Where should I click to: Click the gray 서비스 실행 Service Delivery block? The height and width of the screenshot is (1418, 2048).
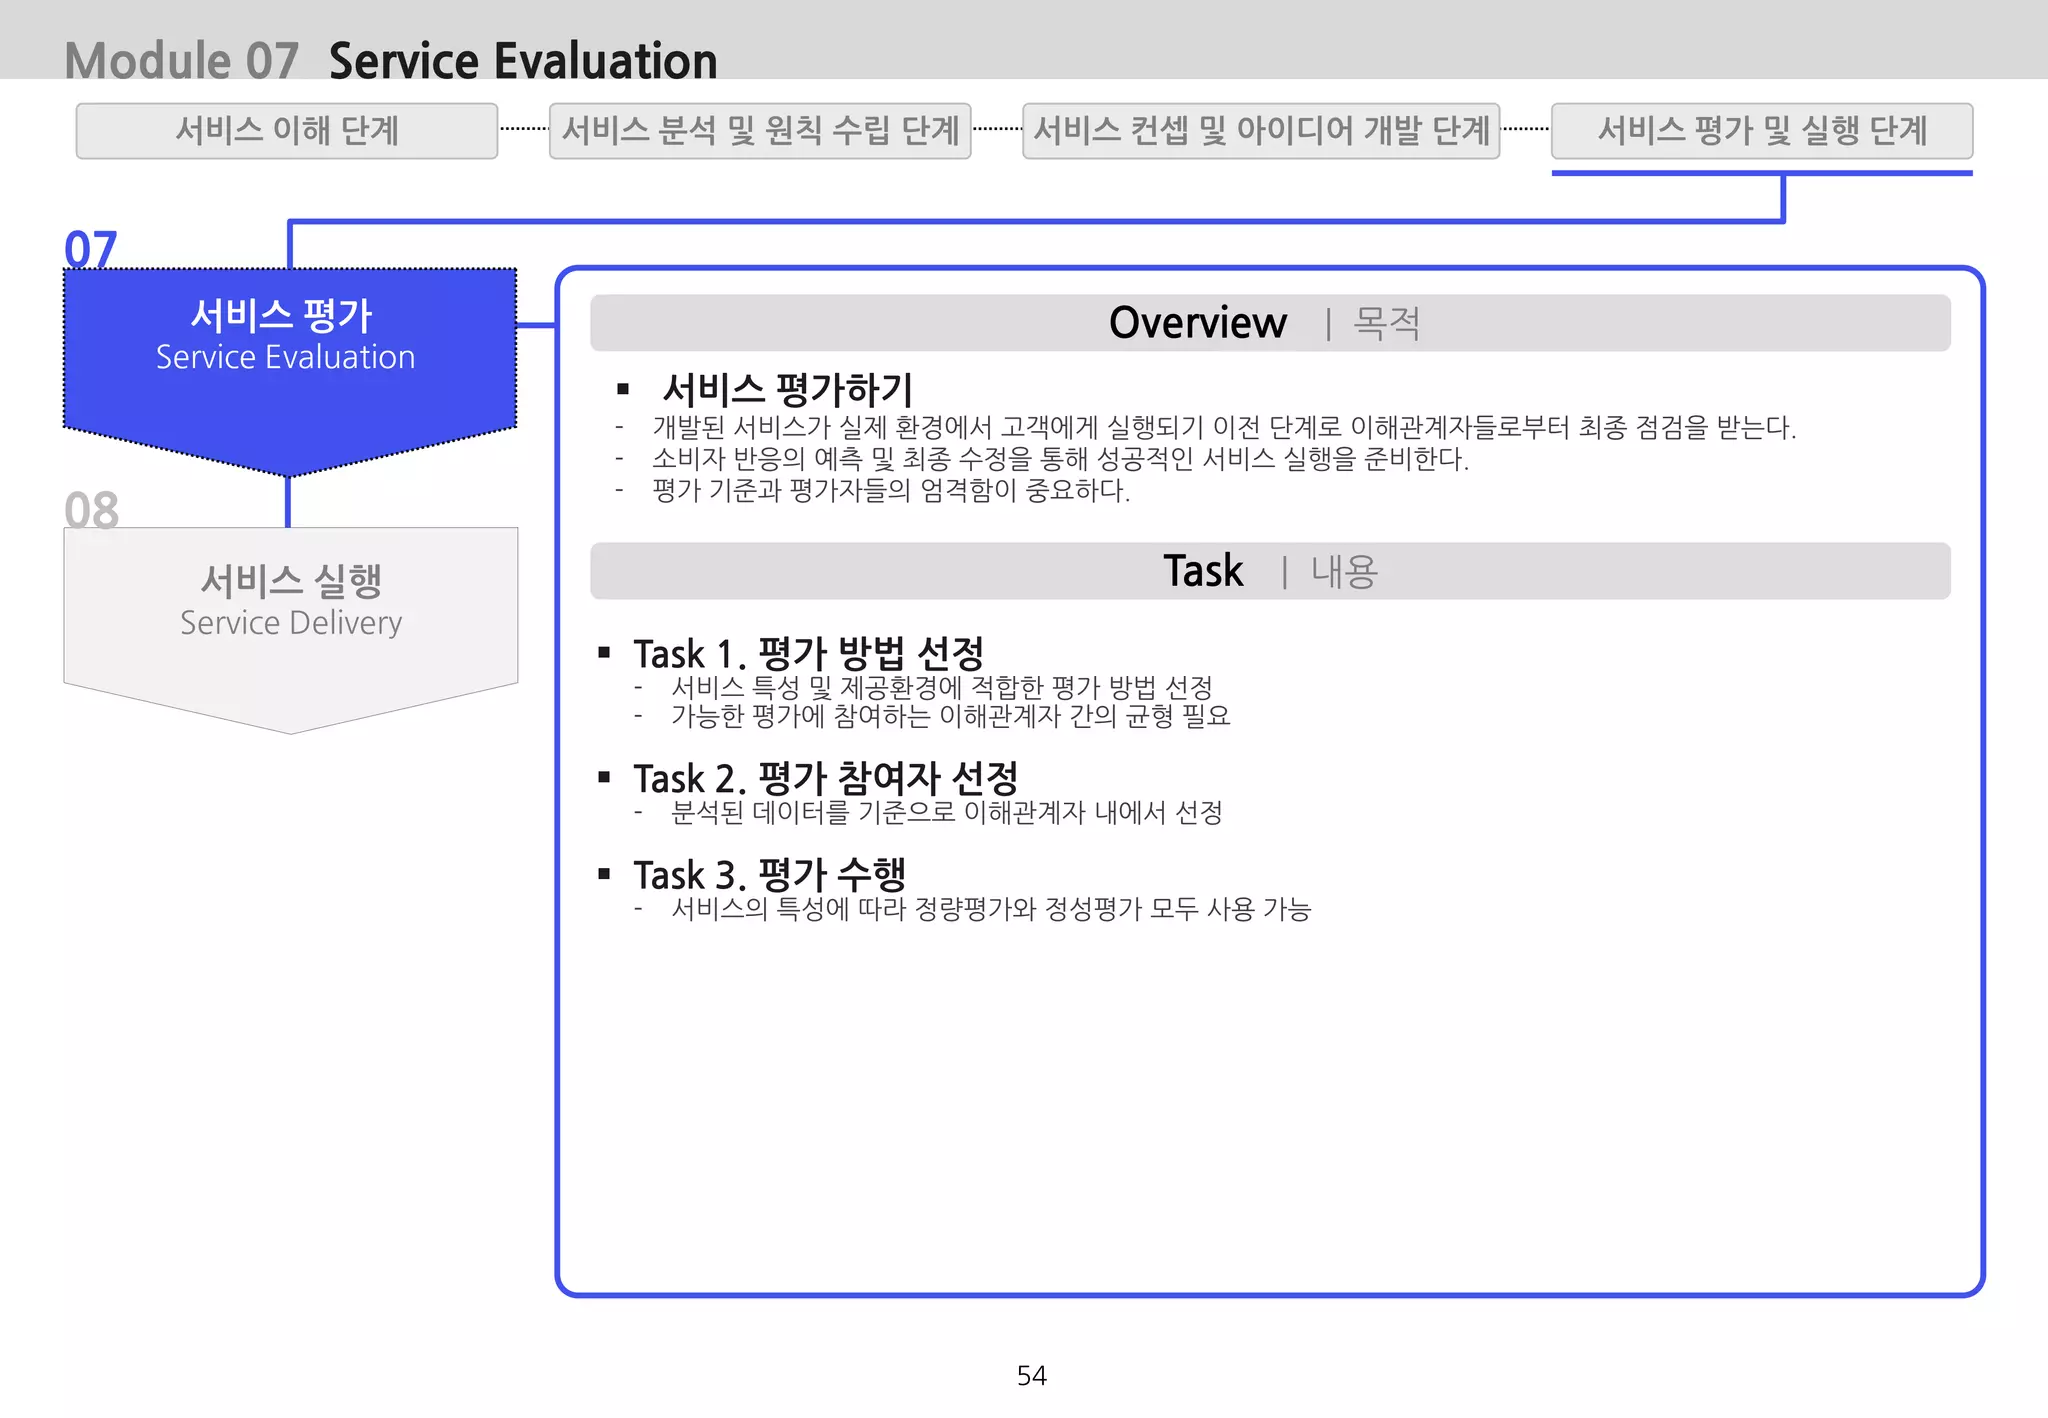[x=291, y=630]
